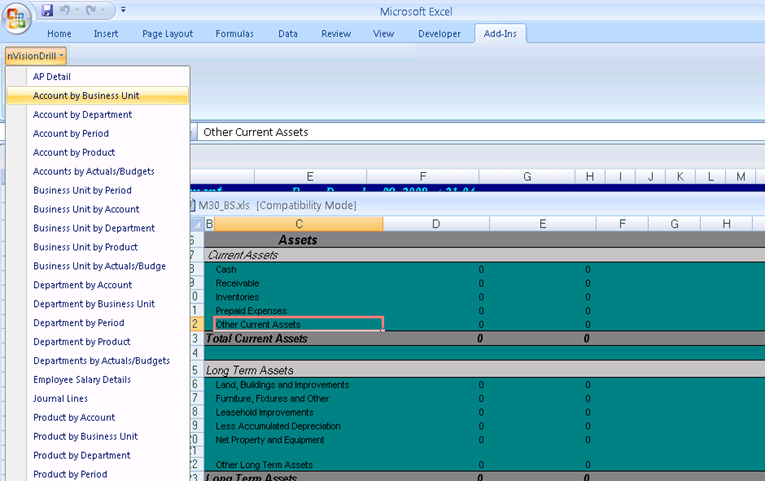This screenshot has height=481, width=765.
Task: Click the Save icon in quick access toolbar
Action: (x=47, y=10)
